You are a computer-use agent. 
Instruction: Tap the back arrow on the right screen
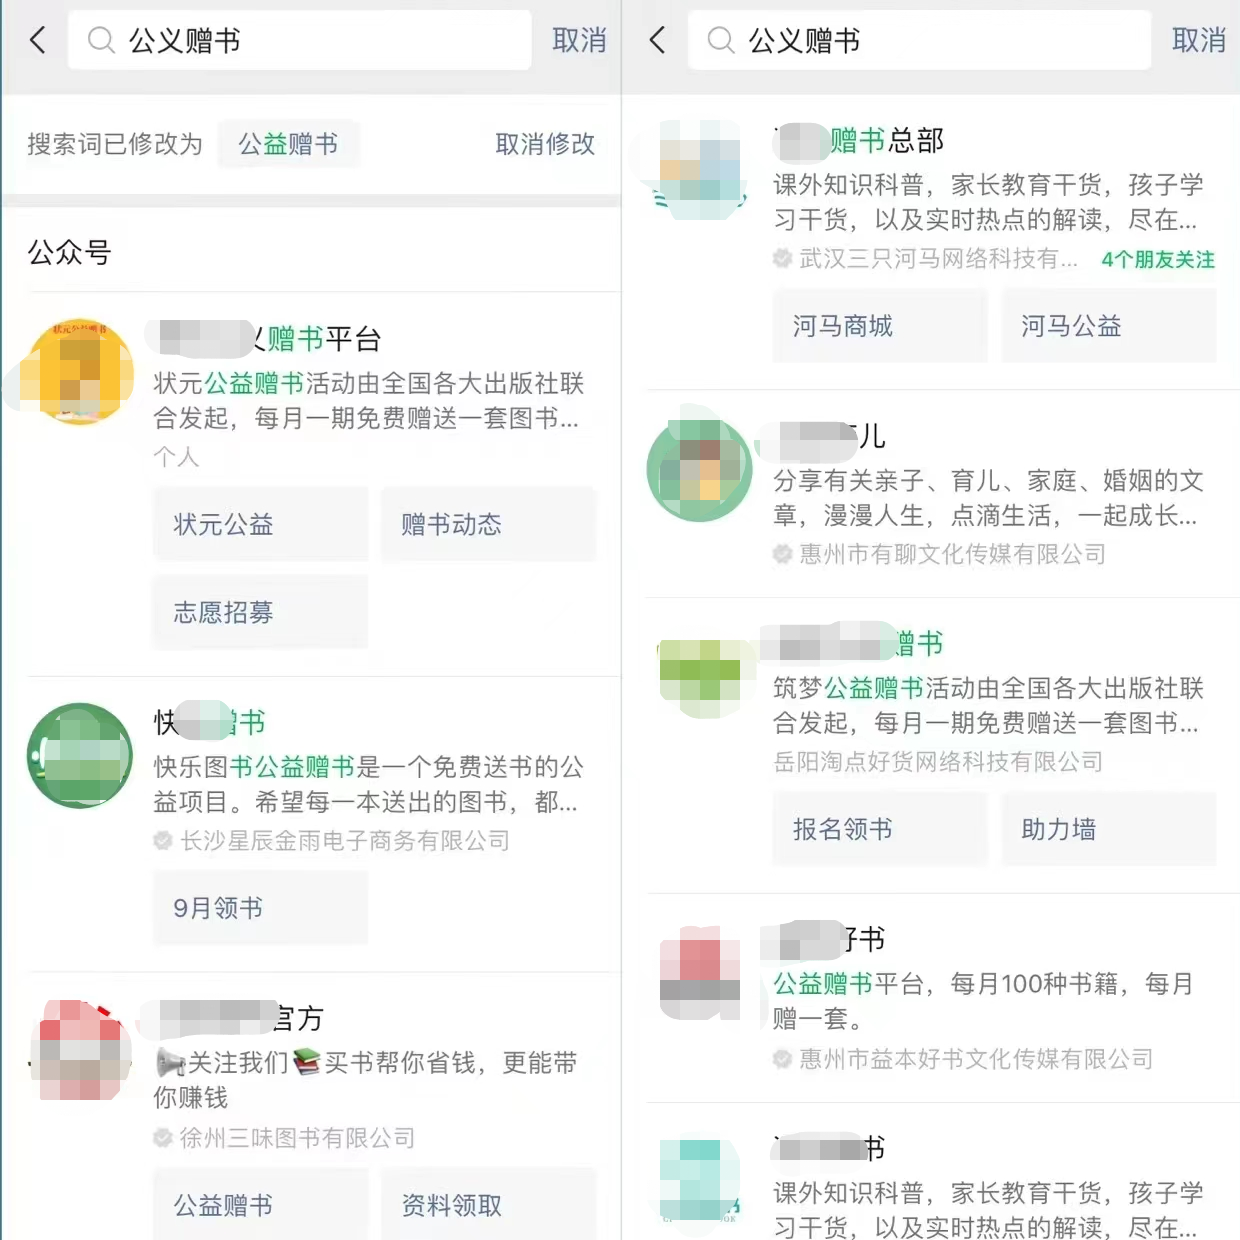(657, 40)
